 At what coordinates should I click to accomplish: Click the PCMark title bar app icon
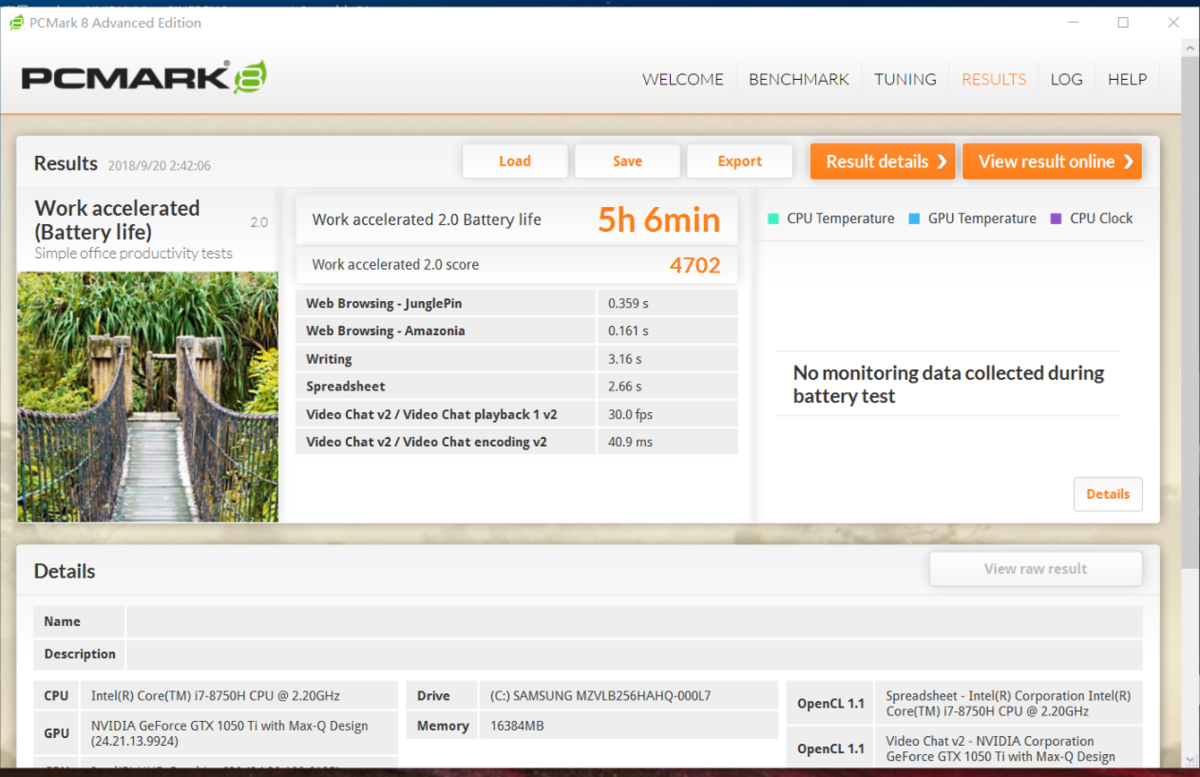pyautogui.click(x=17, y=22)
